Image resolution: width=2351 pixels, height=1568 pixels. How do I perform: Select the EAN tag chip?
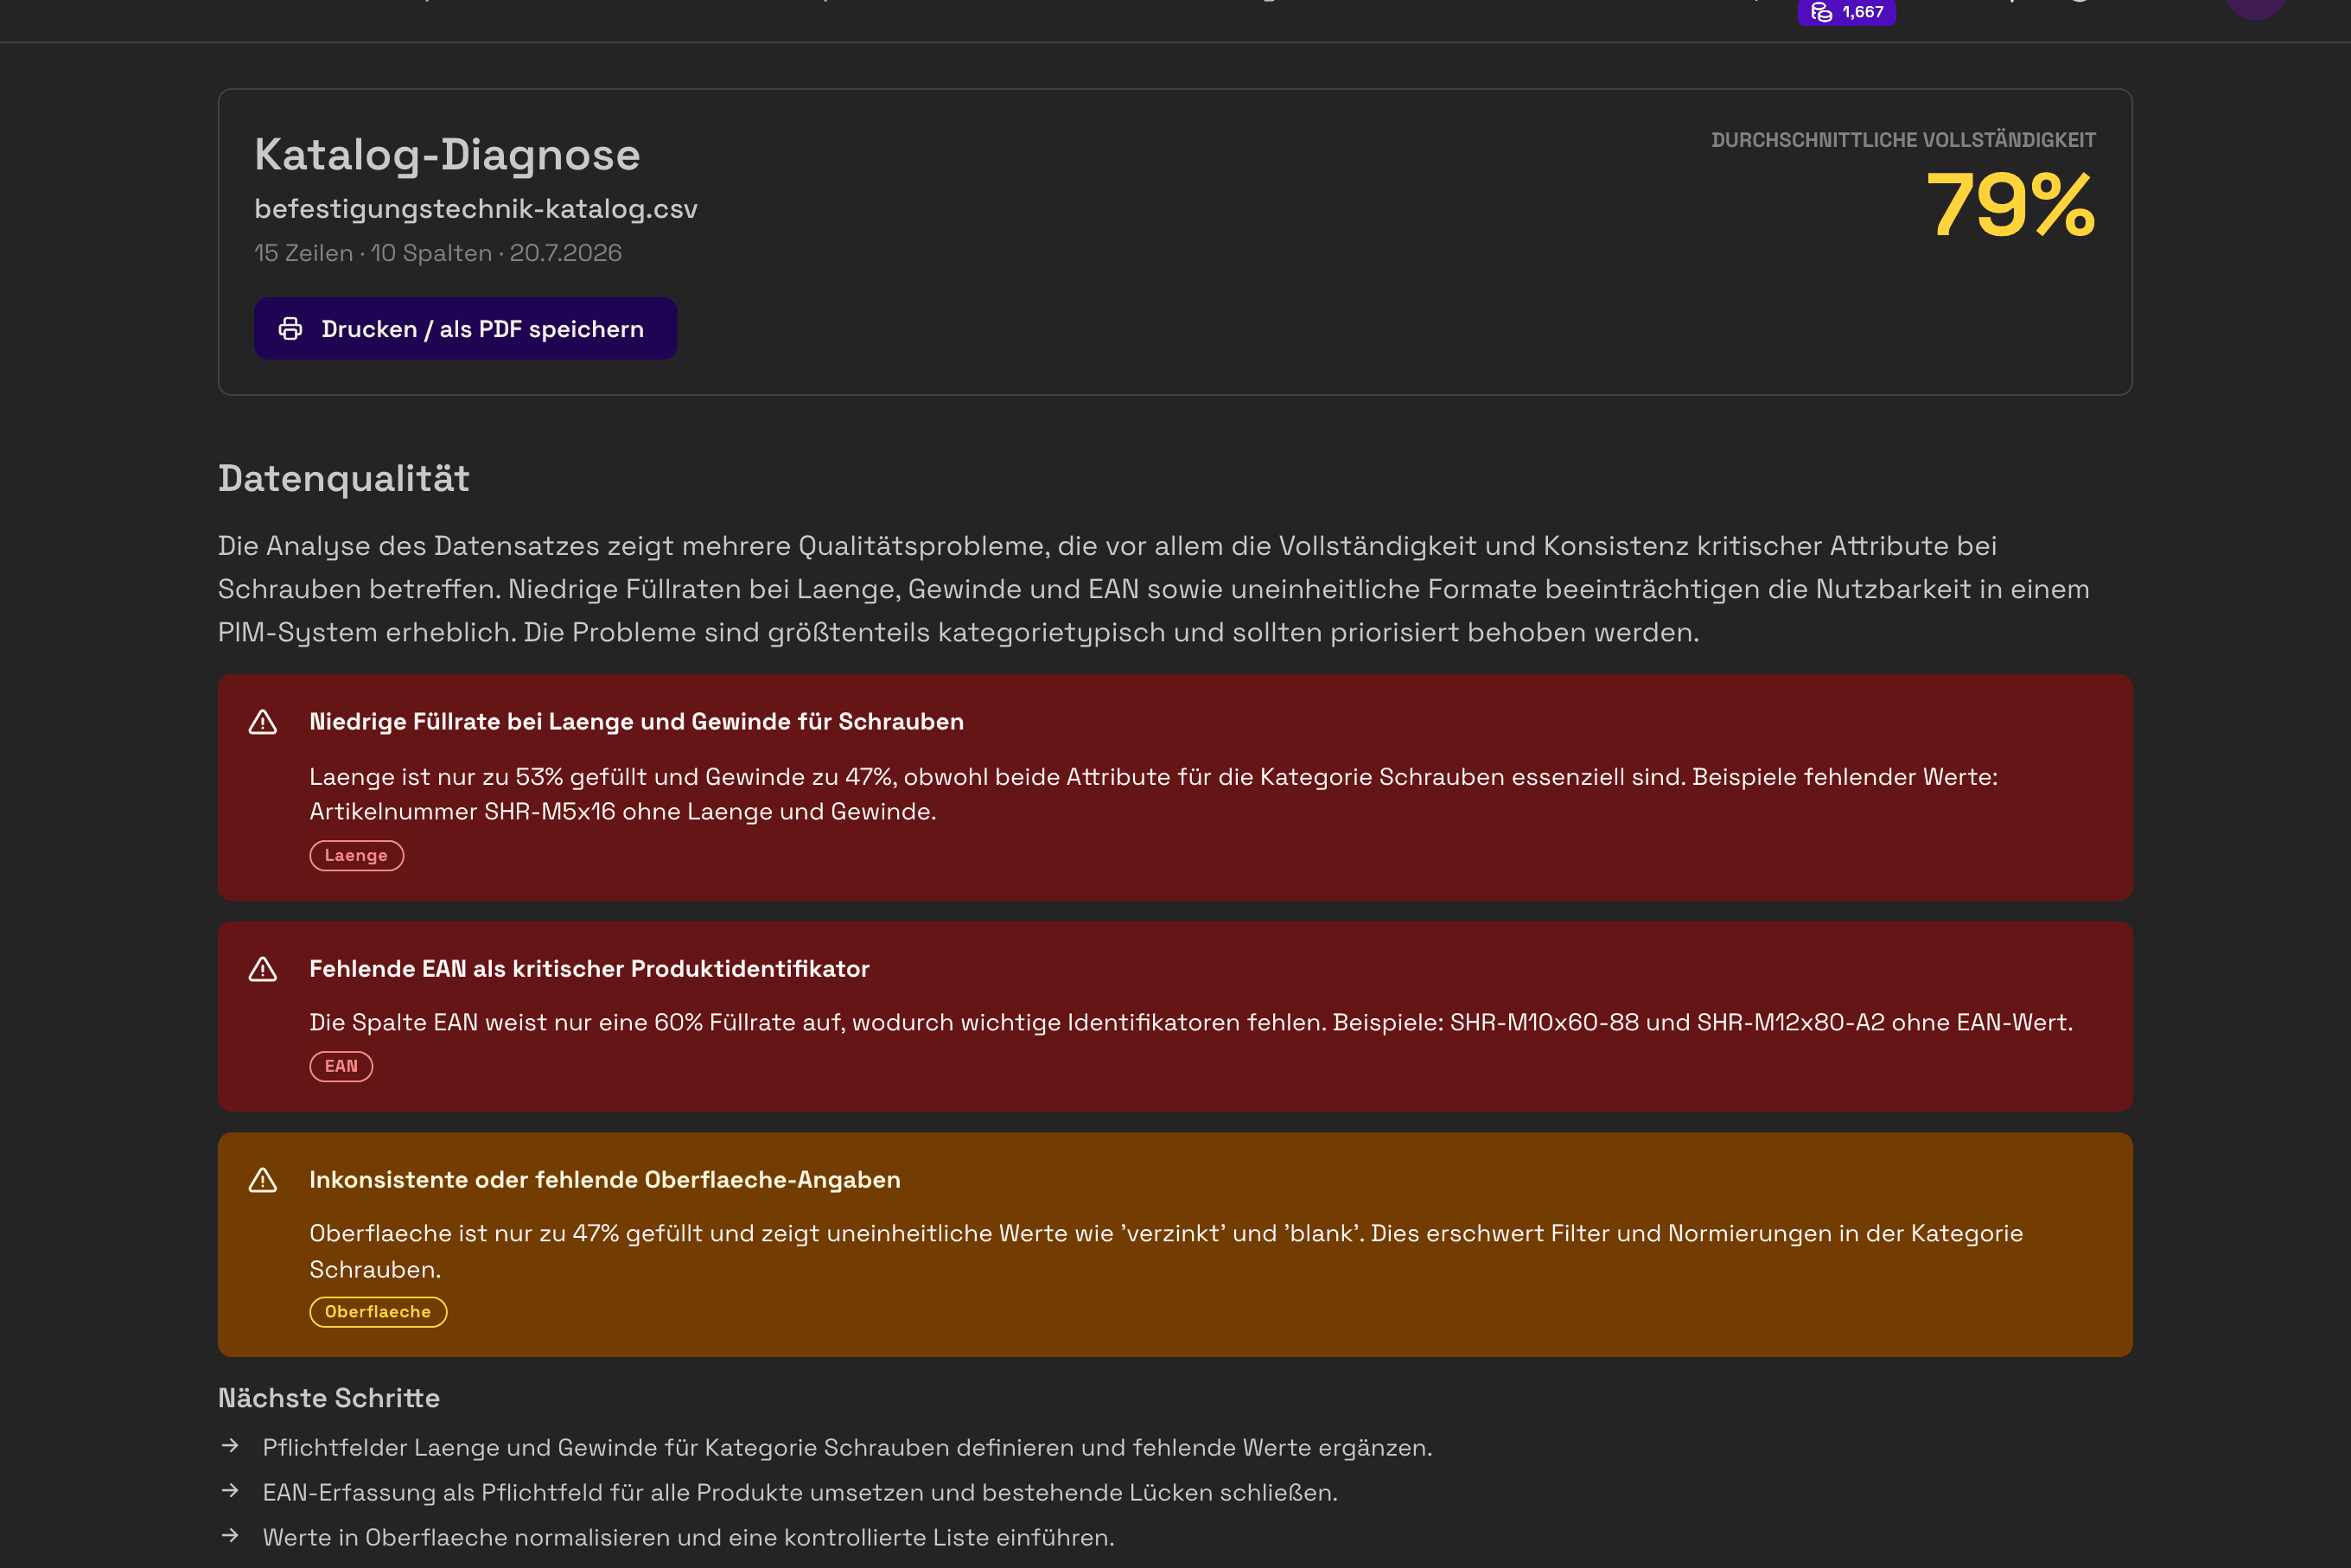(341, 1066)
